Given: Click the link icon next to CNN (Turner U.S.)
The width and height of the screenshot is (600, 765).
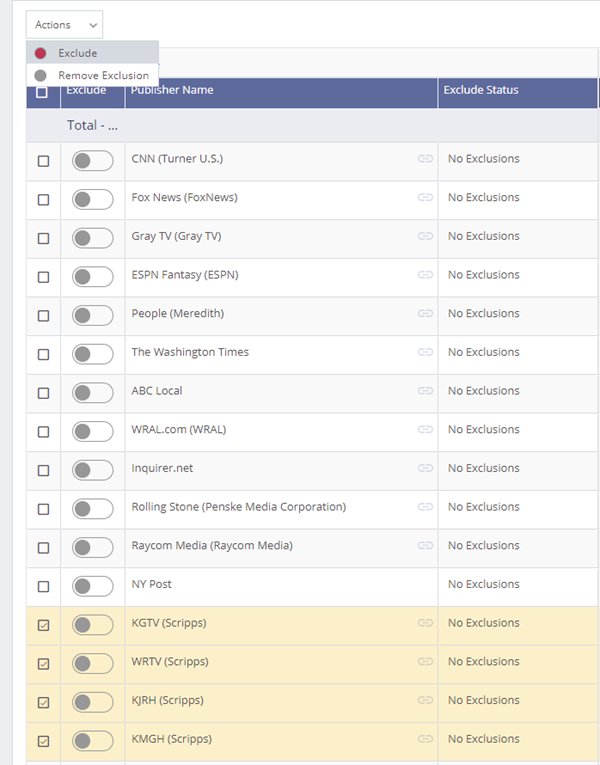Looking at the screenshot, I should tap(425, 159).
